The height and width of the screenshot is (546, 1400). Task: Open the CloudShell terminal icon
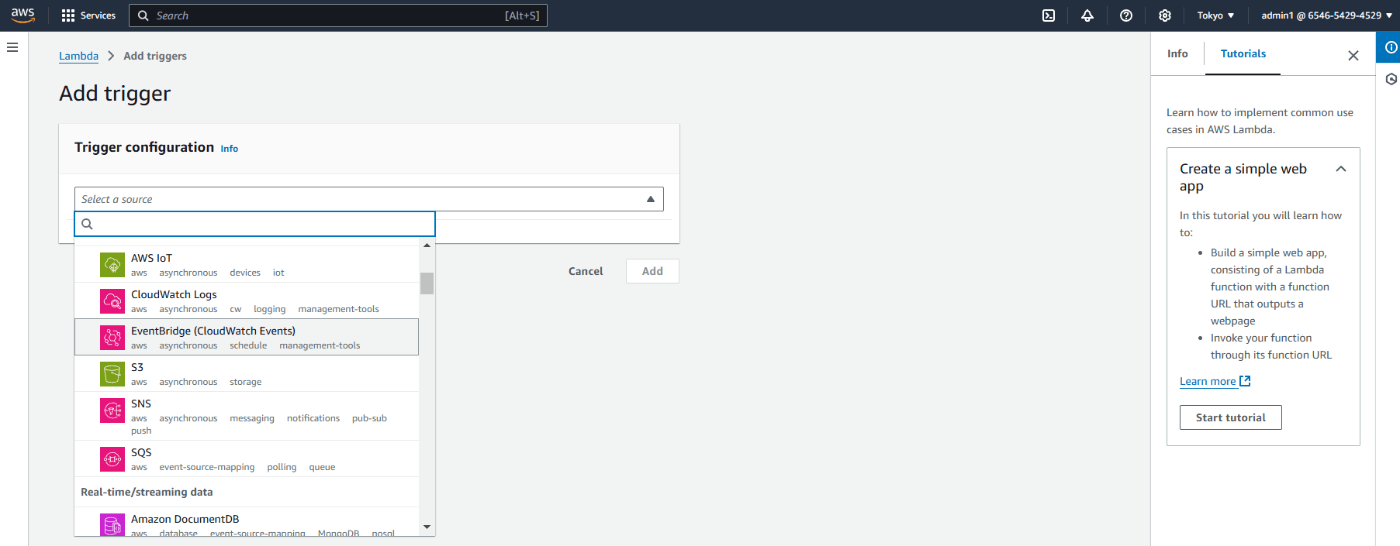(1048, 16)
